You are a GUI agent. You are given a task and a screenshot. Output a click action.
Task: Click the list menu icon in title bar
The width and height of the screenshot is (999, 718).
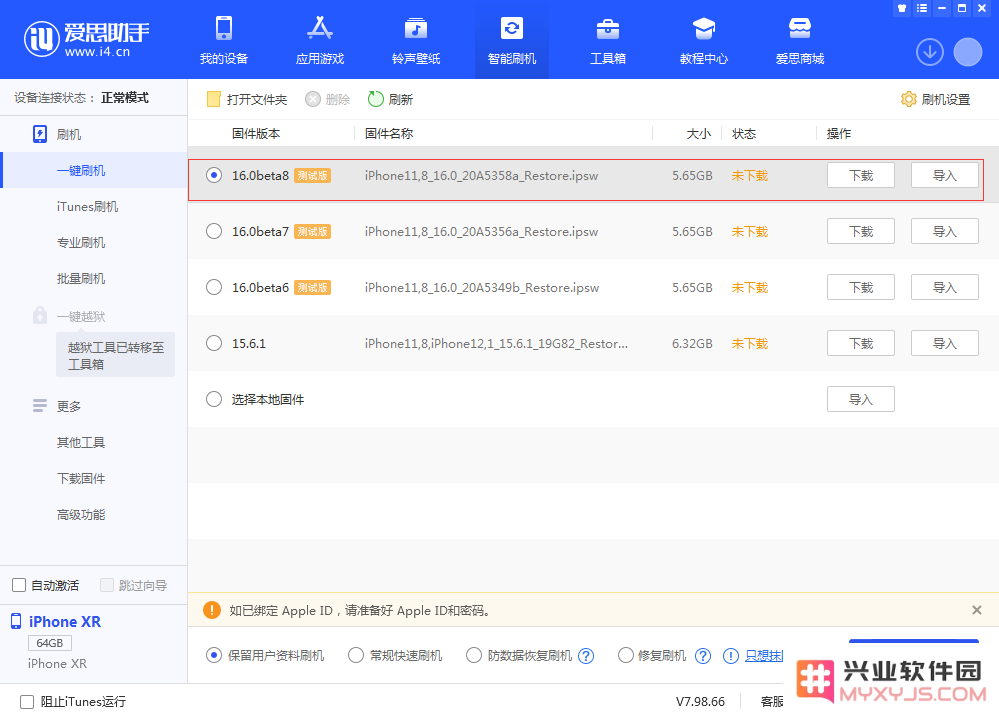coord(922,8)
